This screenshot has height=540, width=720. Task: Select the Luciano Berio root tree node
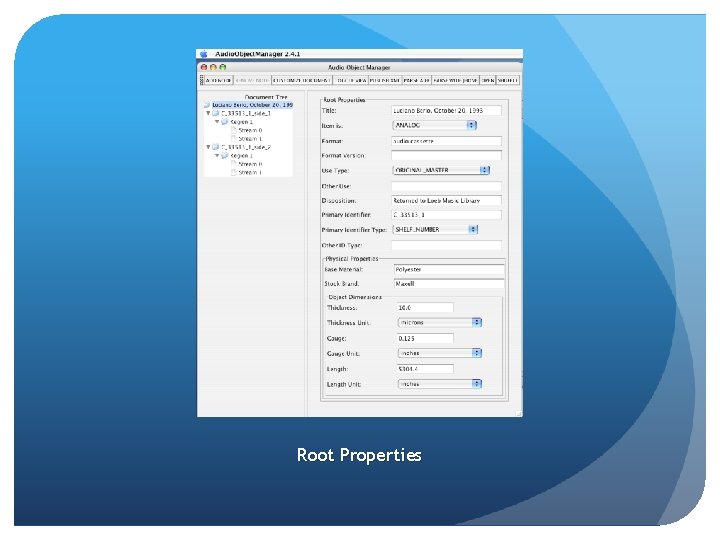tap(252, 105)
